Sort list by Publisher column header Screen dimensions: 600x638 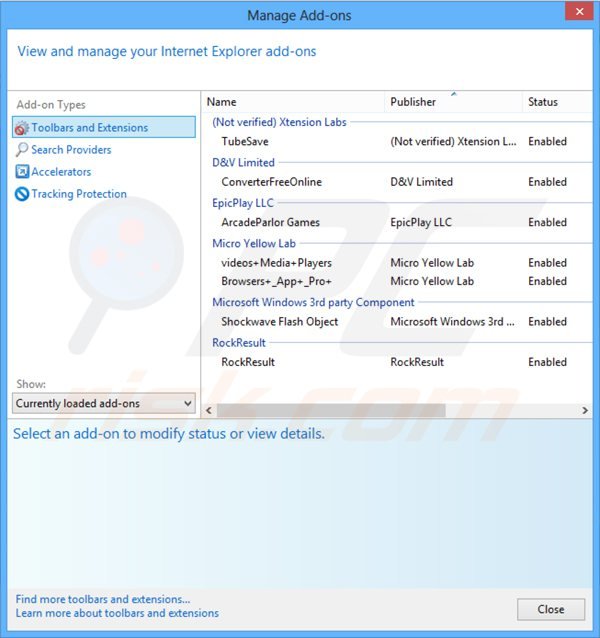coord(453,102)
